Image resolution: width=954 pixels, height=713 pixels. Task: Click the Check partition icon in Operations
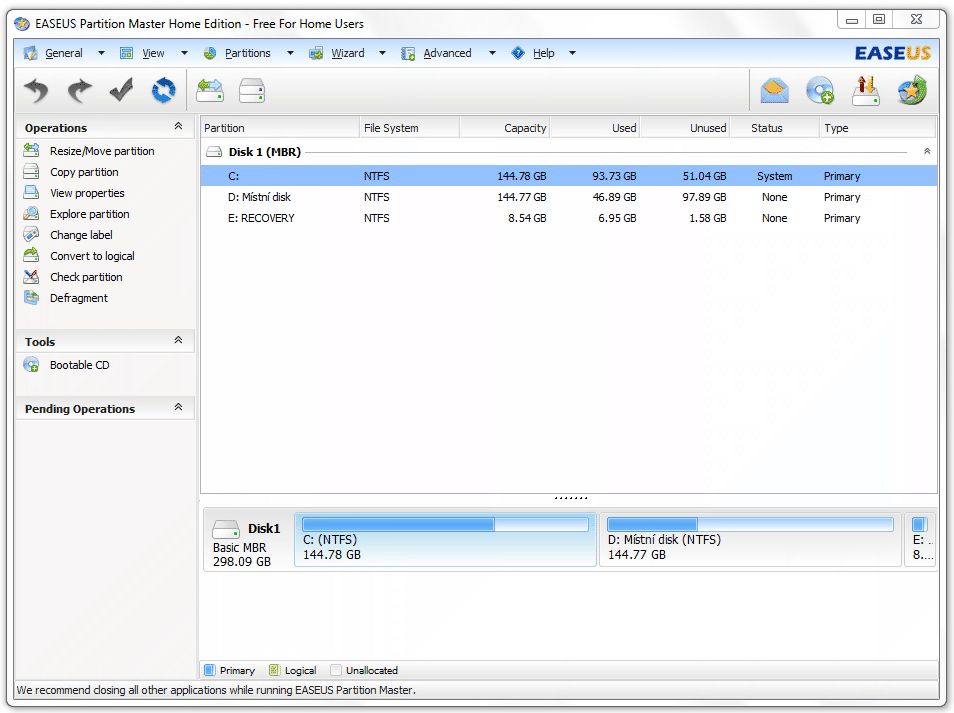31,276
